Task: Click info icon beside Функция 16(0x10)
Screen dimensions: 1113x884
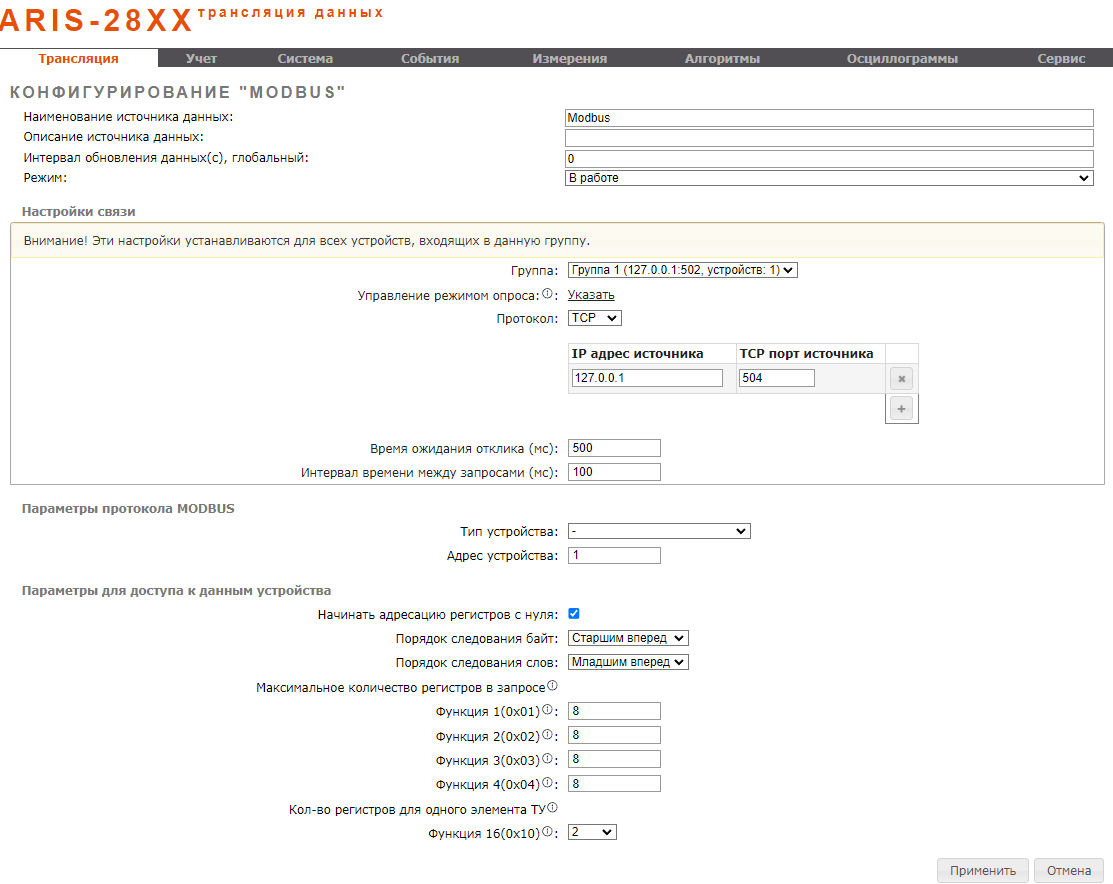Action: click(x=547, y=832)
